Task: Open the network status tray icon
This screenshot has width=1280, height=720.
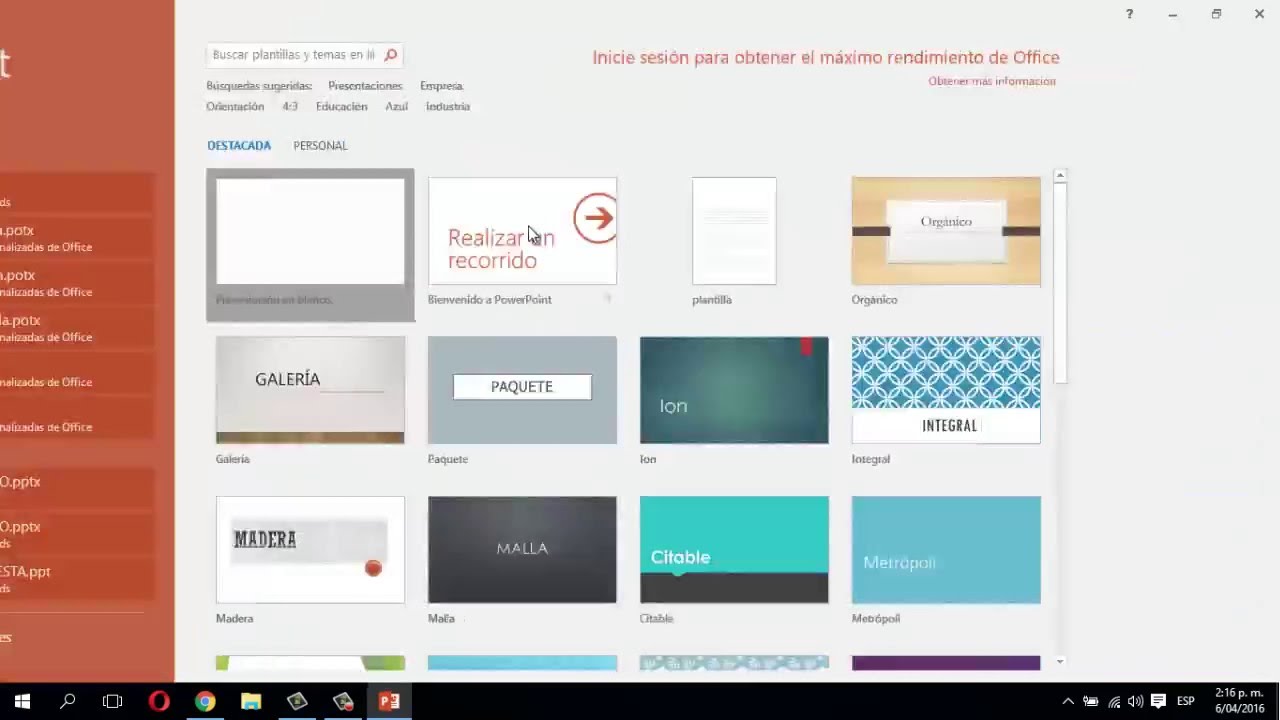Action: click(1113, 701)
